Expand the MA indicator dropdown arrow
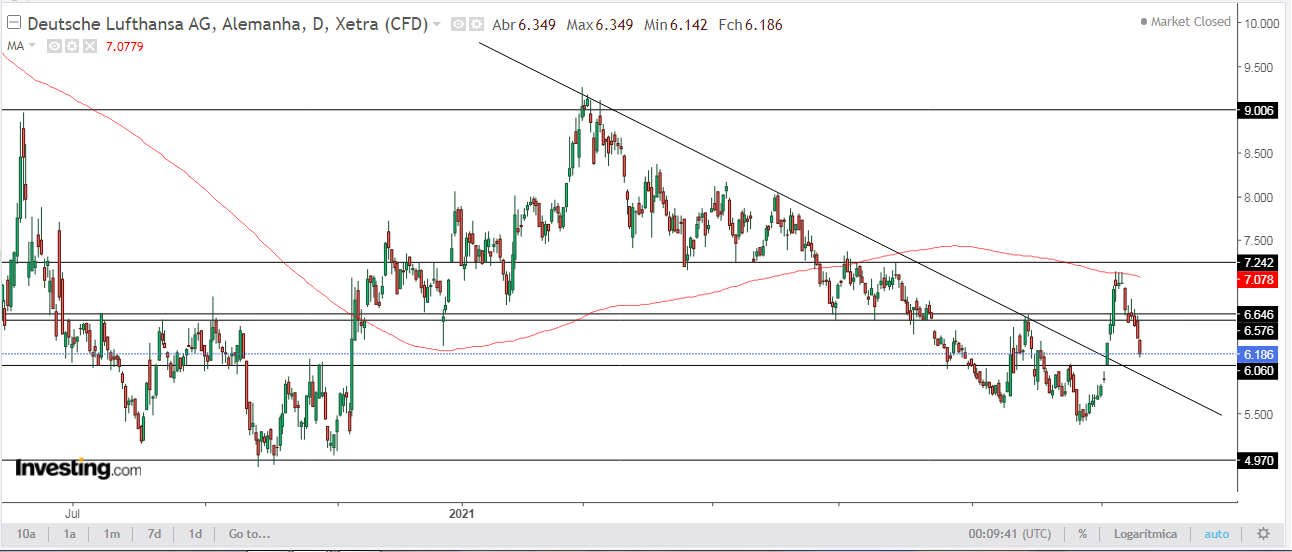The height and width of the screenshot is (552, 1292). 32,46
